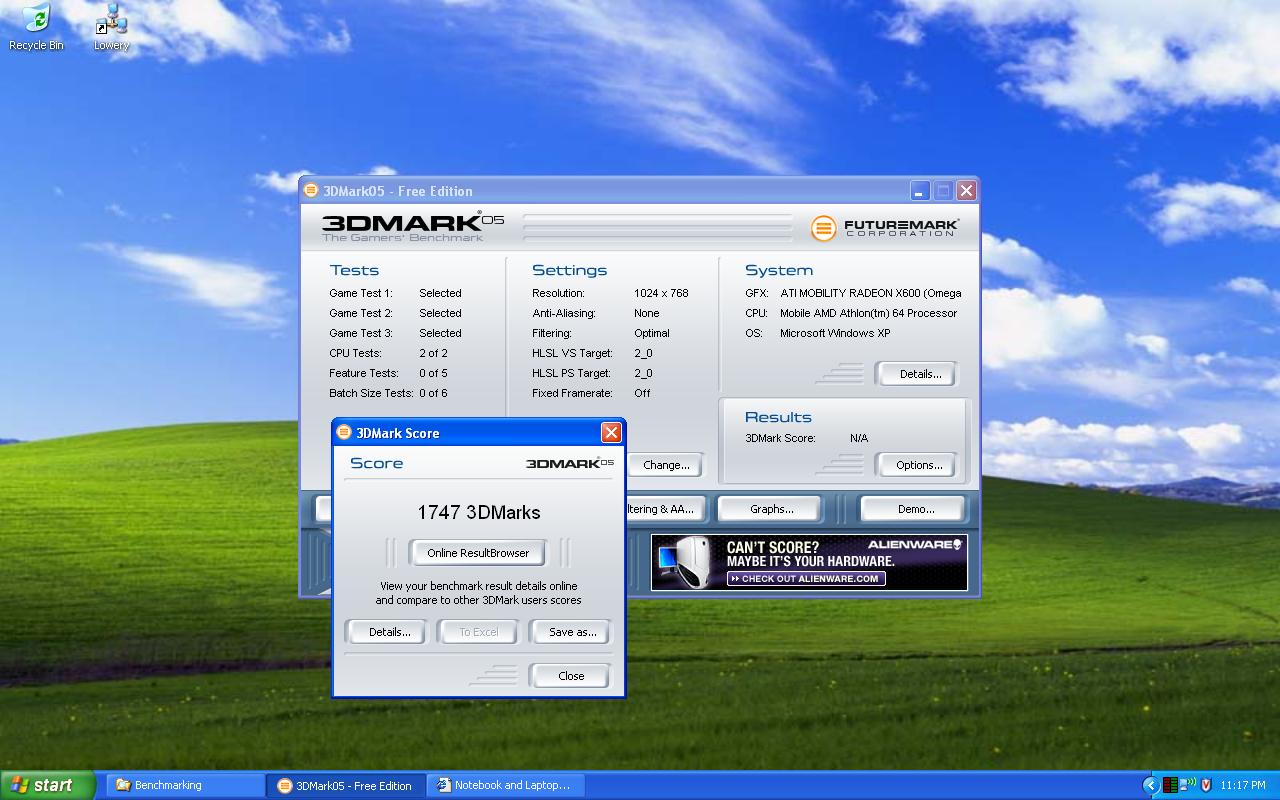The width and height of the screenshot is (1280, 800).
Task: Switch to Benchmarking folder in taskbar
Action: click(x=184, y=785)
